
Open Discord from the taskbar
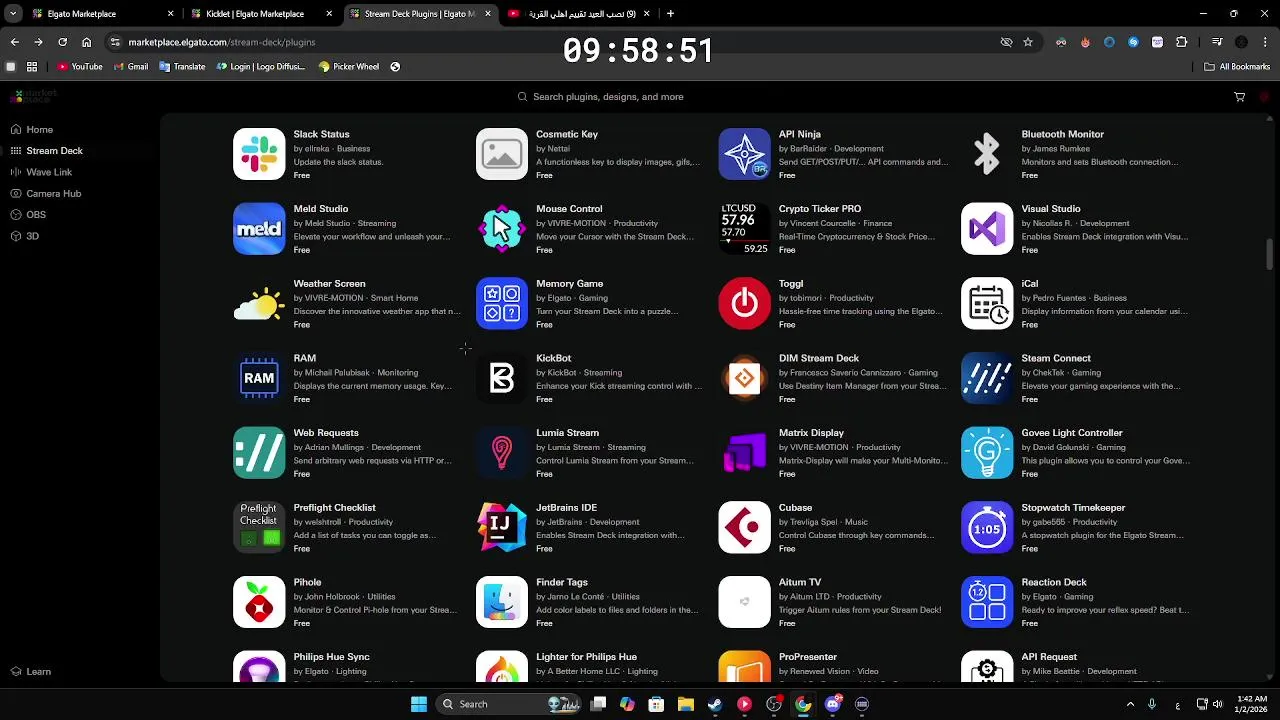tap(833, 704)
